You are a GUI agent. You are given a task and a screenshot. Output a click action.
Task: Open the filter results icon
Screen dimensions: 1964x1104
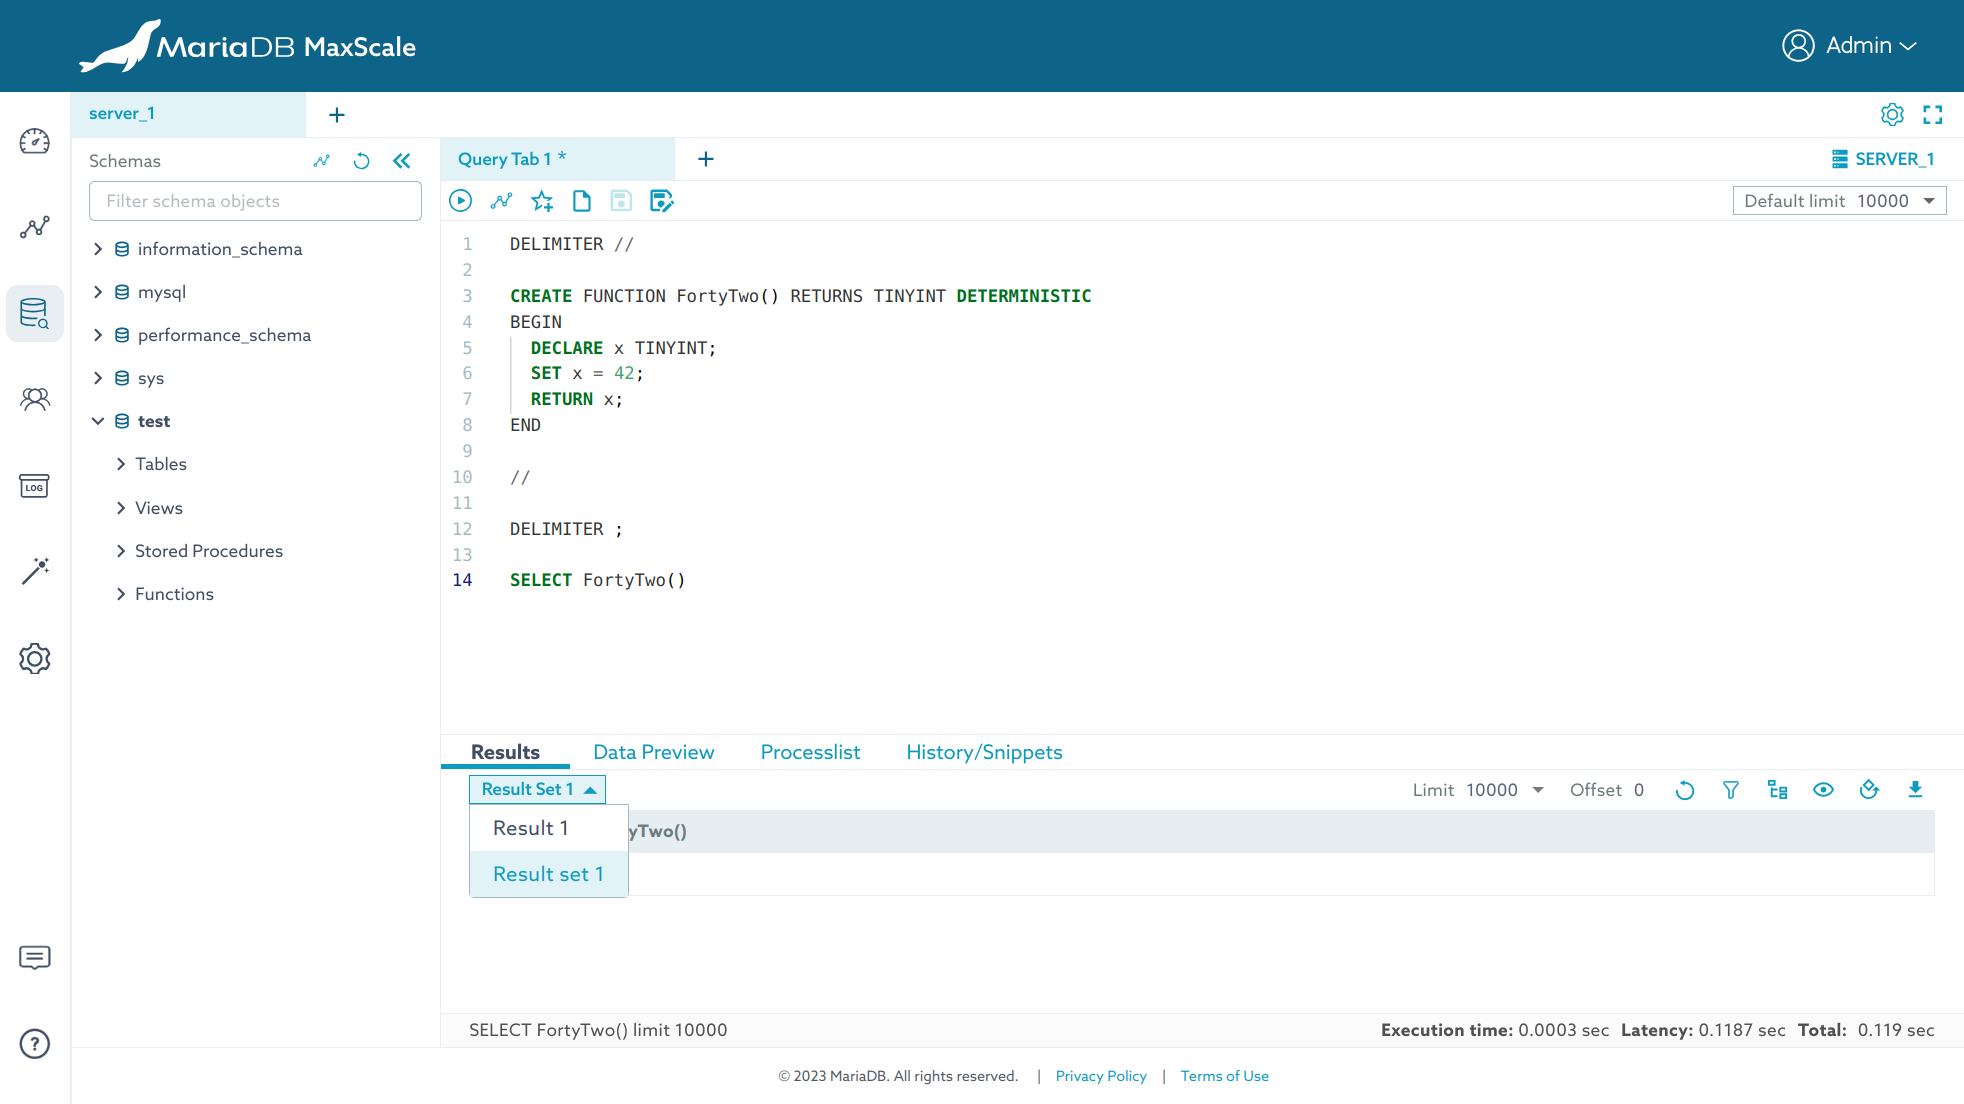point(1731,790)
